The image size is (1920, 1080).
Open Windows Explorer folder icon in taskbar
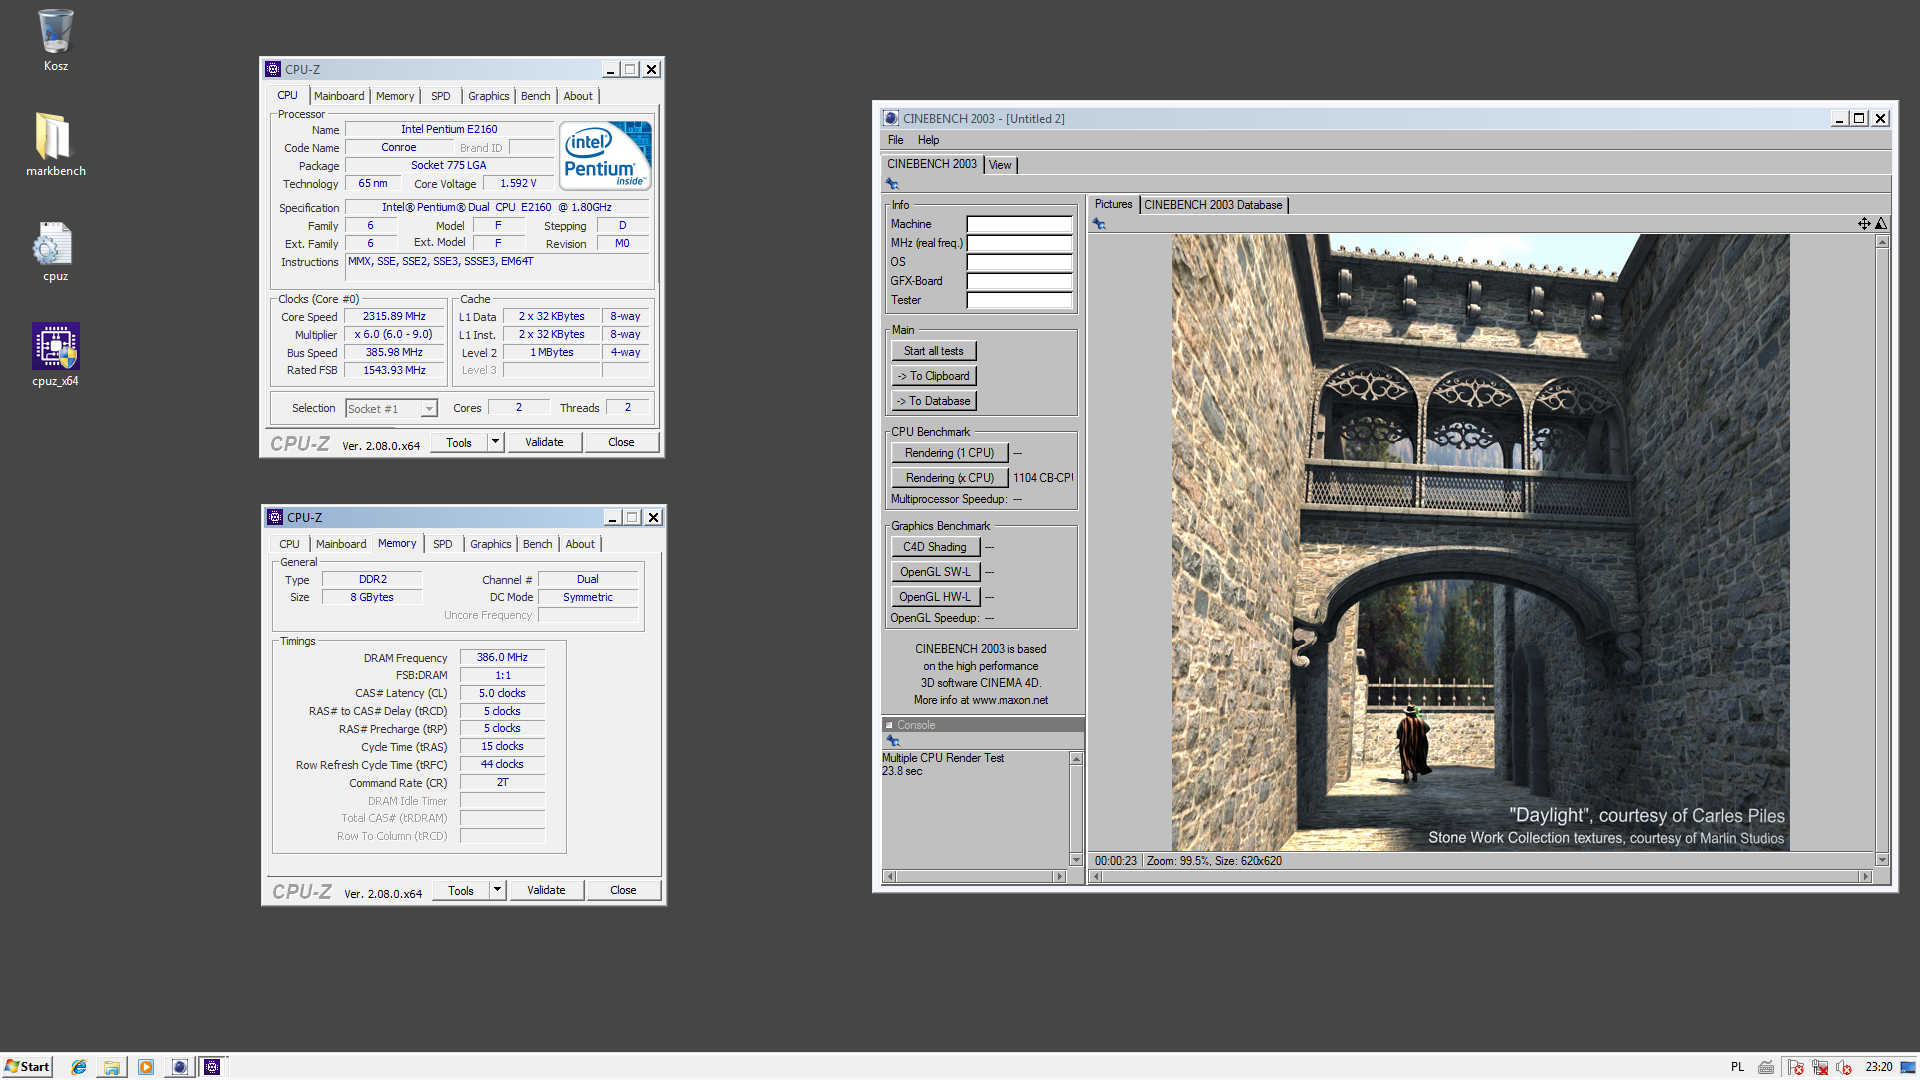coord(112,1067)
